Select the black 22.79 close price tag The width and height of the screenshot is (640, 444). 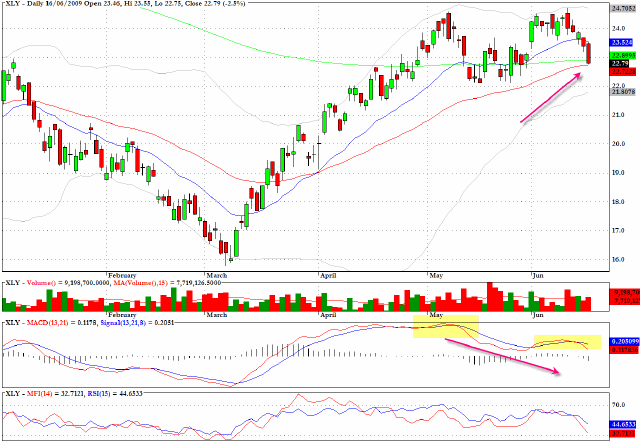coord(620,63)
